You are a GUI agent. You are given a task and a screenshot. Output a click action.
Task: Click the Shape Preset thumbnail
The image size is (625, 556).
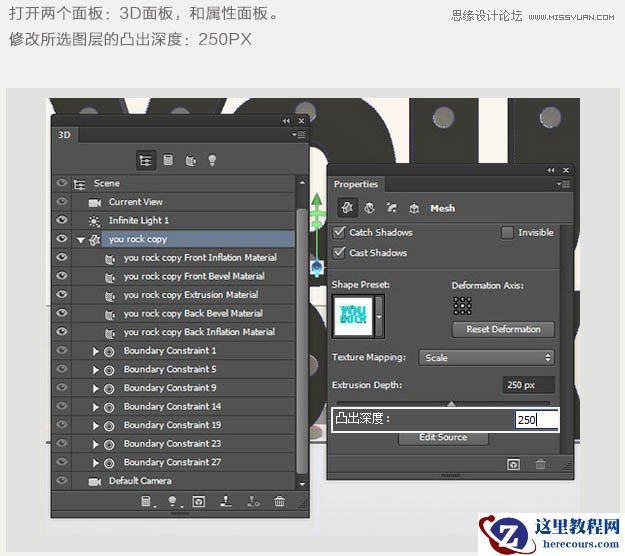tap(353, 316)
